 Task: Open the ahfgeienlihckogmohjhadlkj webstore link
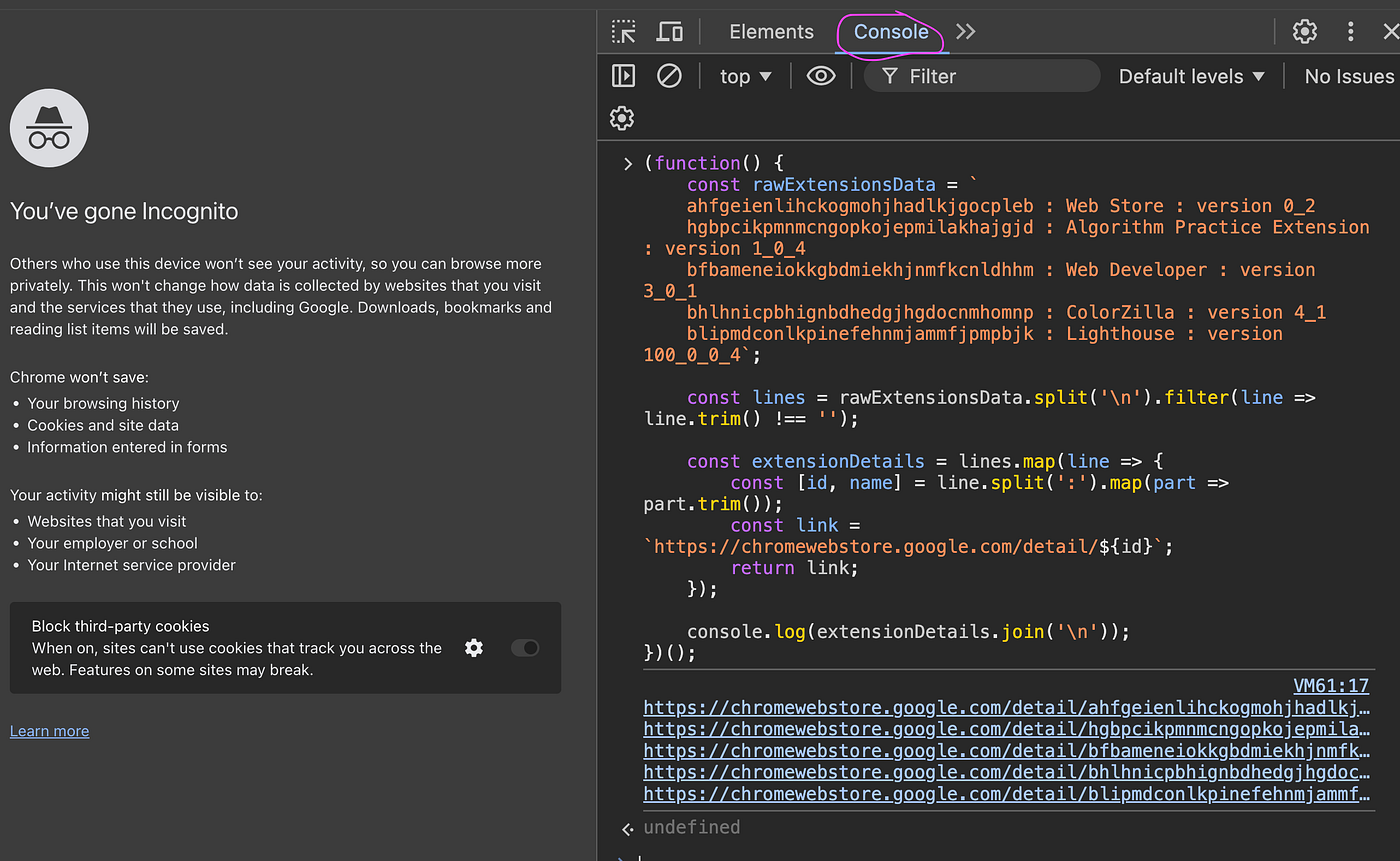(1007, 708)
